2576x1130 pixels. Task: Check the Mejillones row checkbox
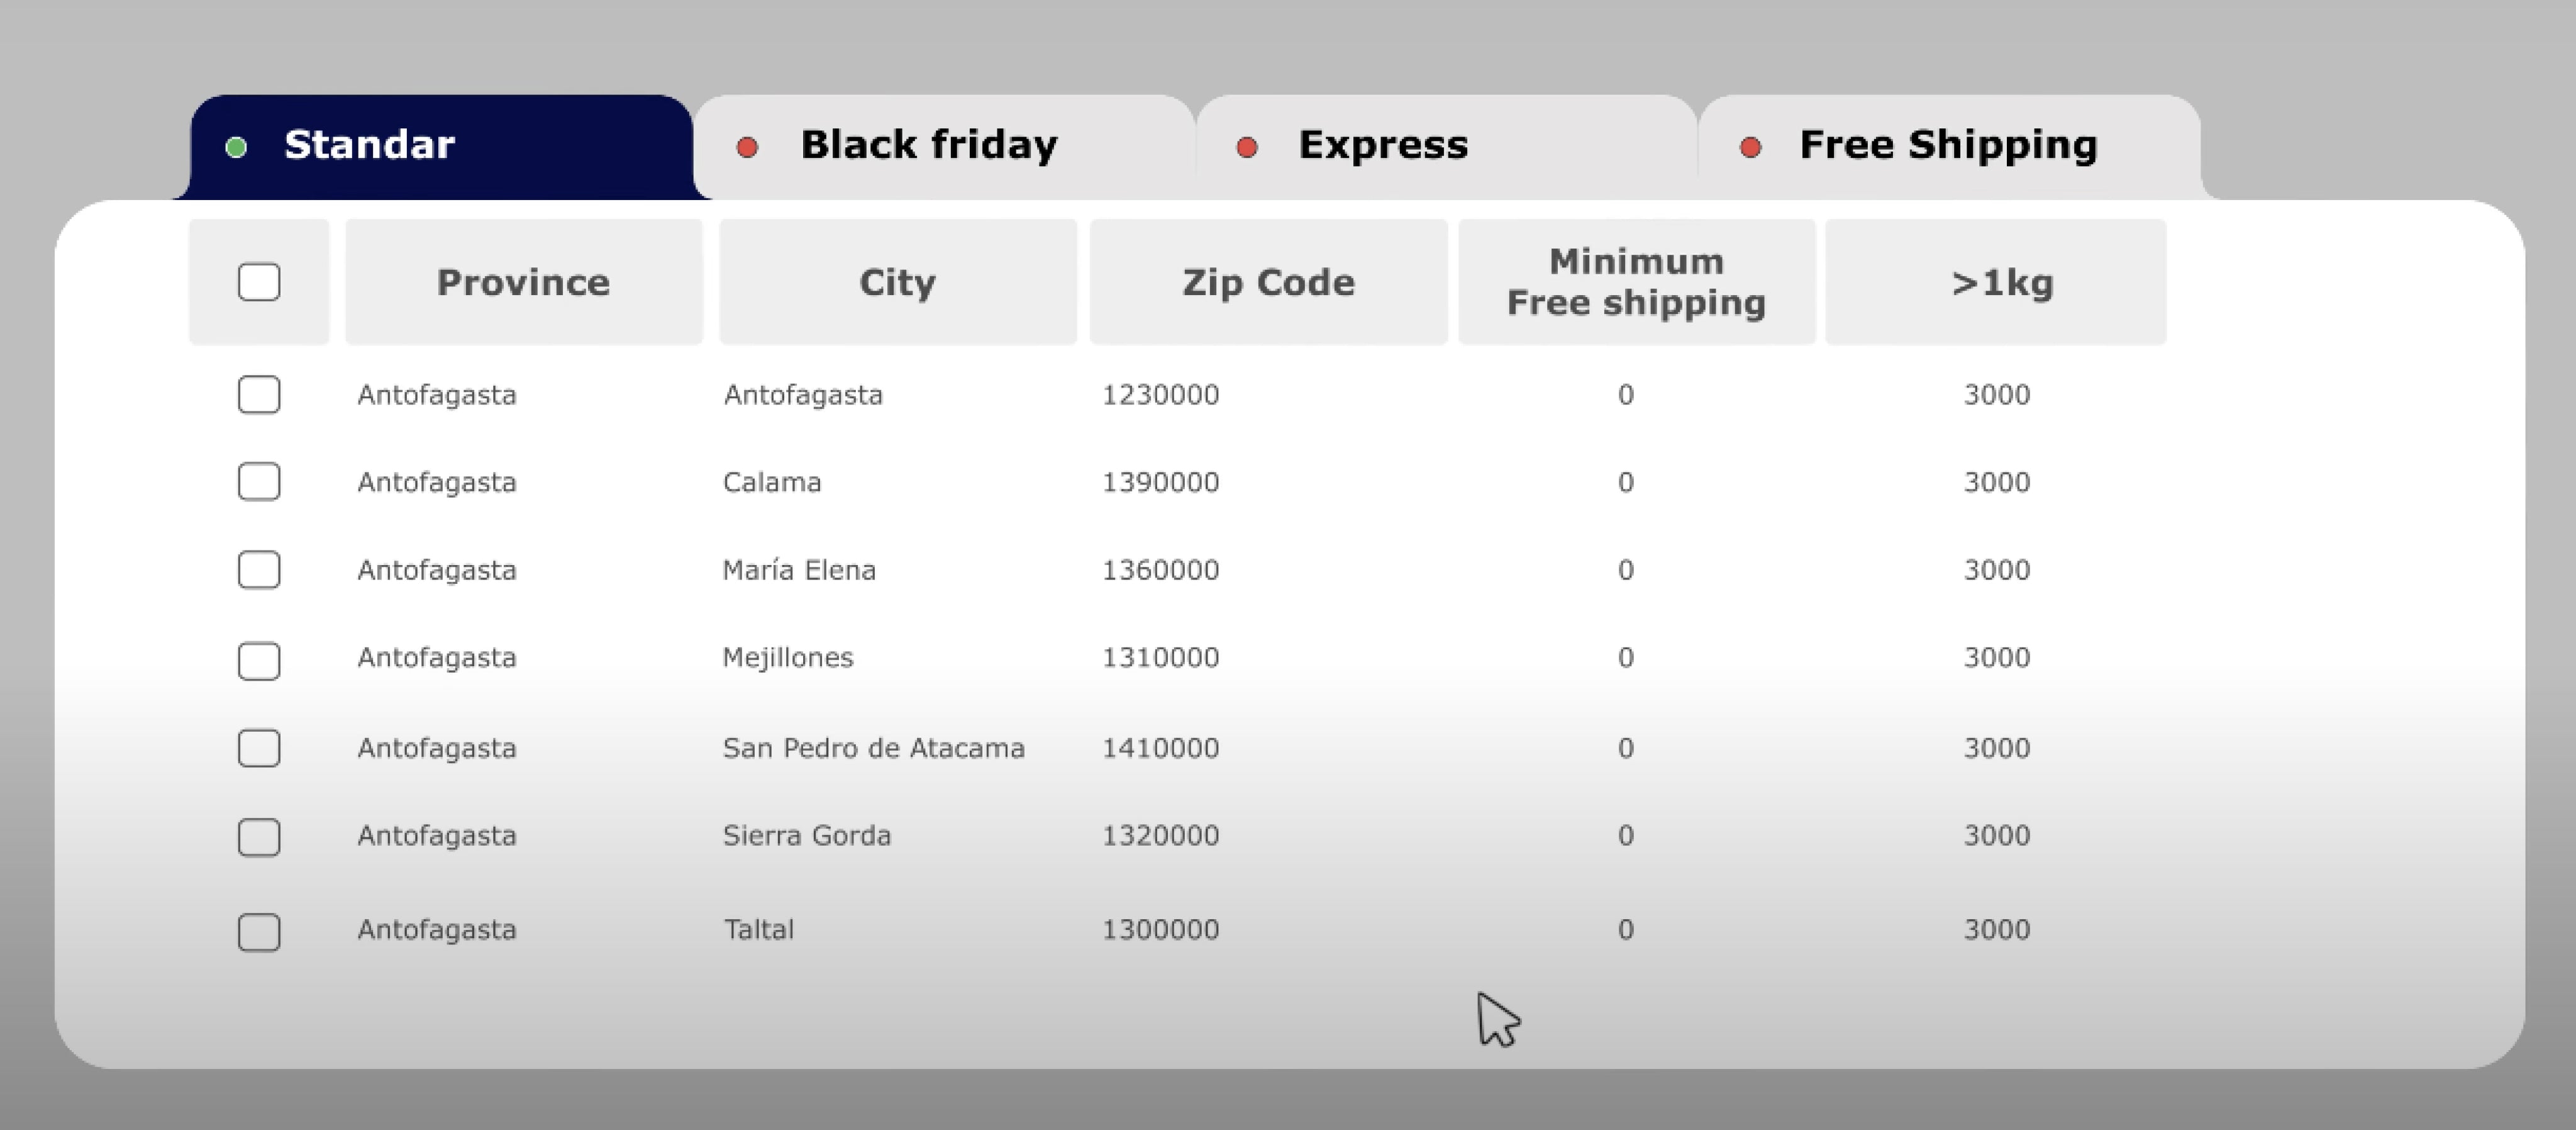point(259,661)
